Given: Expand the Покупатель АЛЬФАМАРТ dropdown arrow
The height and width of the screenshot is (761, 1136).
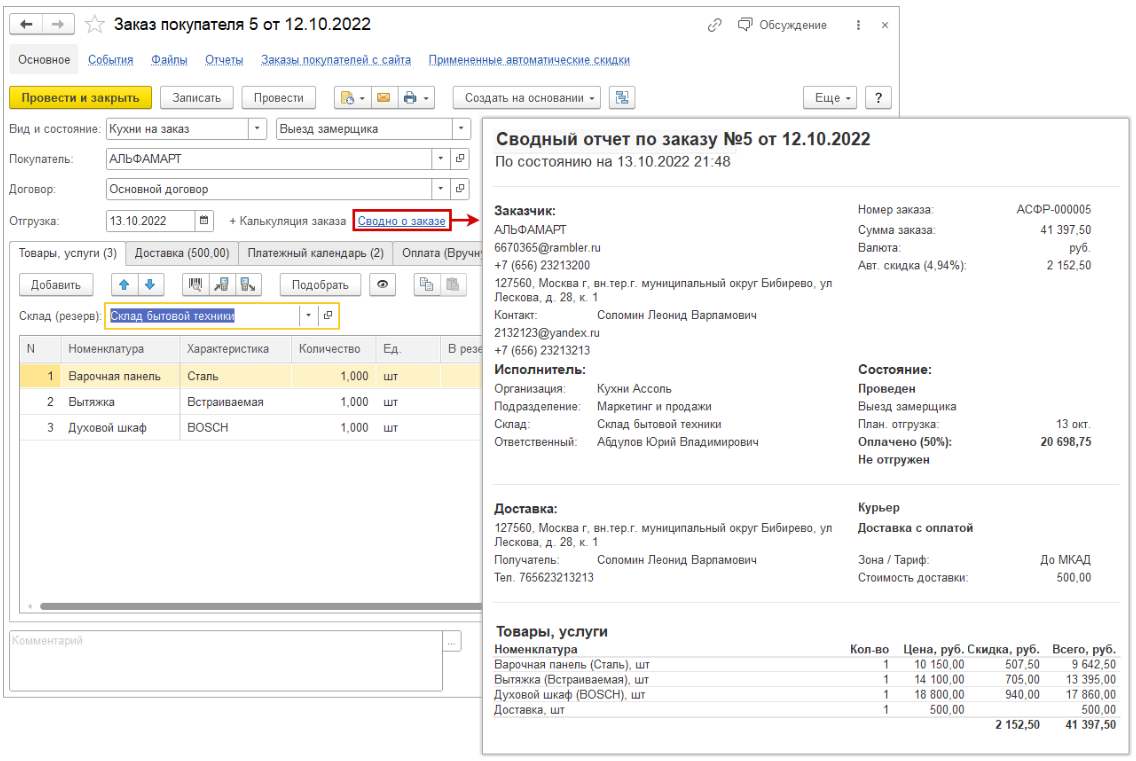Looking at the screenshot, I should 440,159.
